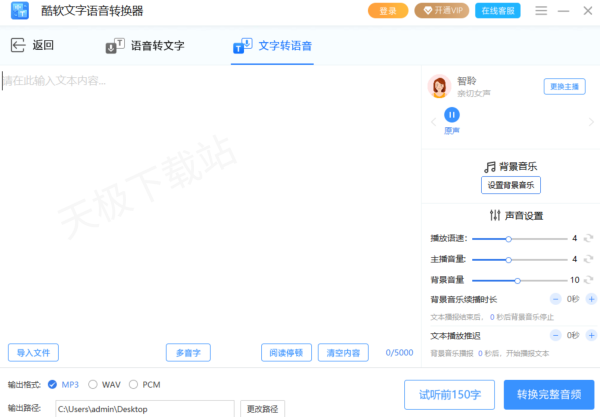Click the 亲切女声 voice description

474,93
